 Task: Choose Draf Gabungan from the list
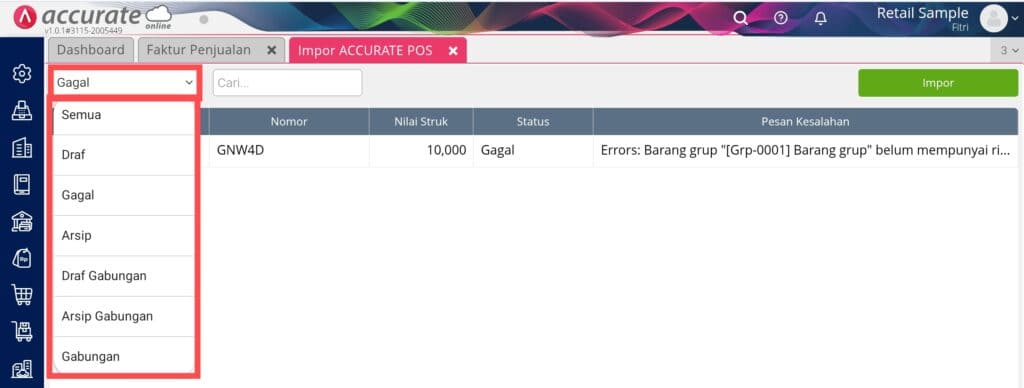click(123, 276)
